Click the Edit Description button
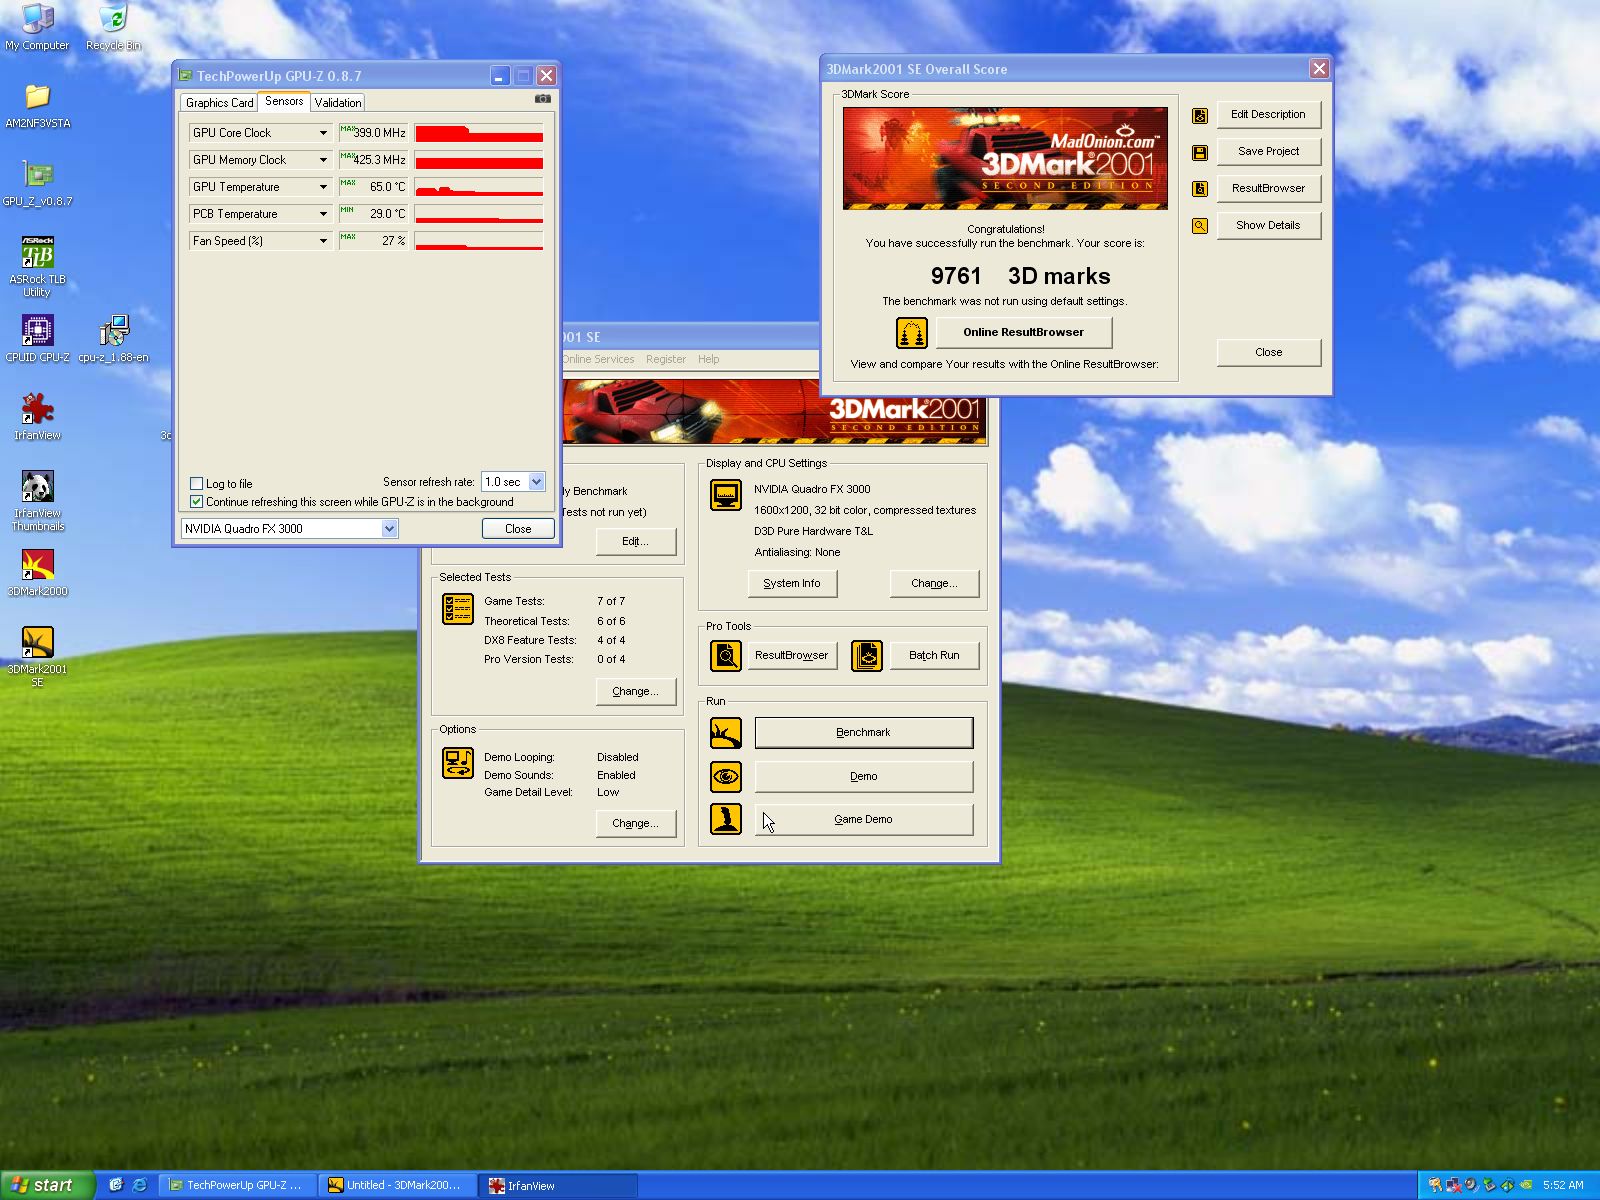This screenshot has width=1600, height=1200. coord(1268,115)
